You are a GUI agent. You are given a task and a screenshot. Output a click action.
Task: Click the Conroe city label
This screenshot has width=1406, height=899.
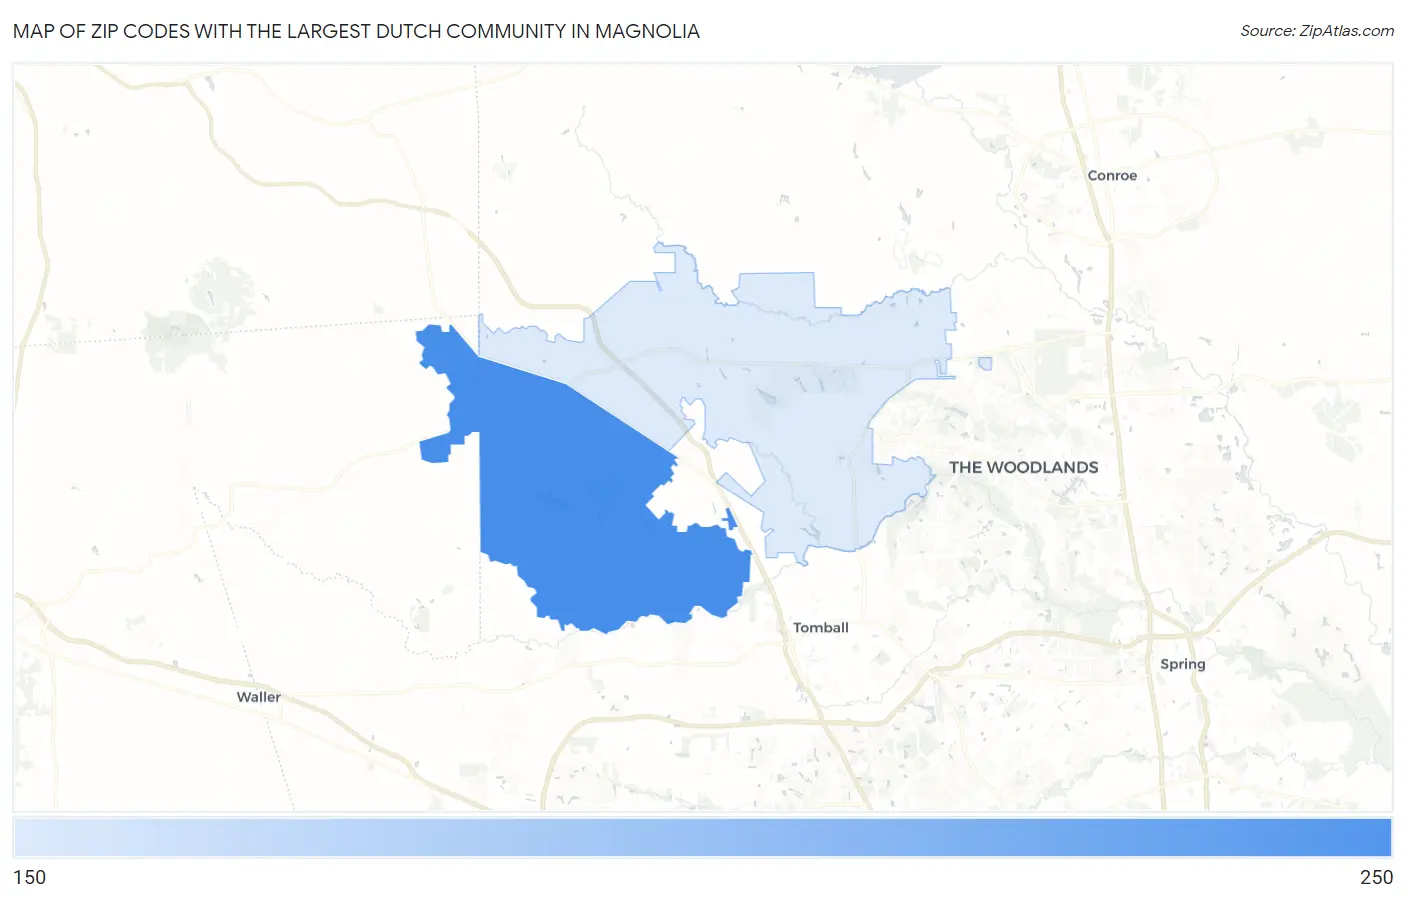(x=1112, y=175)
